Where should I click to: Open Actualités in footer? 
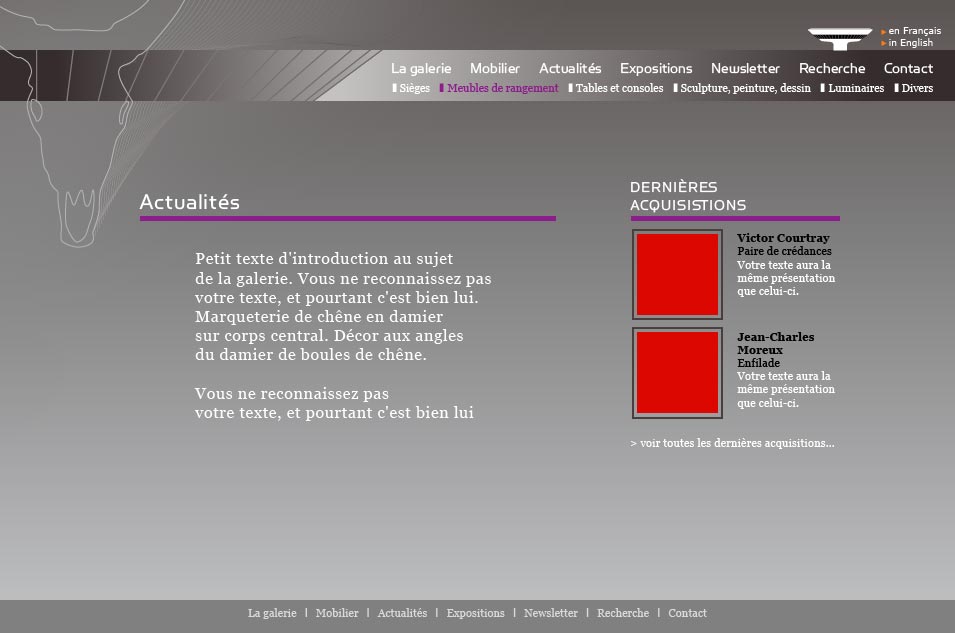pos(402,613)
